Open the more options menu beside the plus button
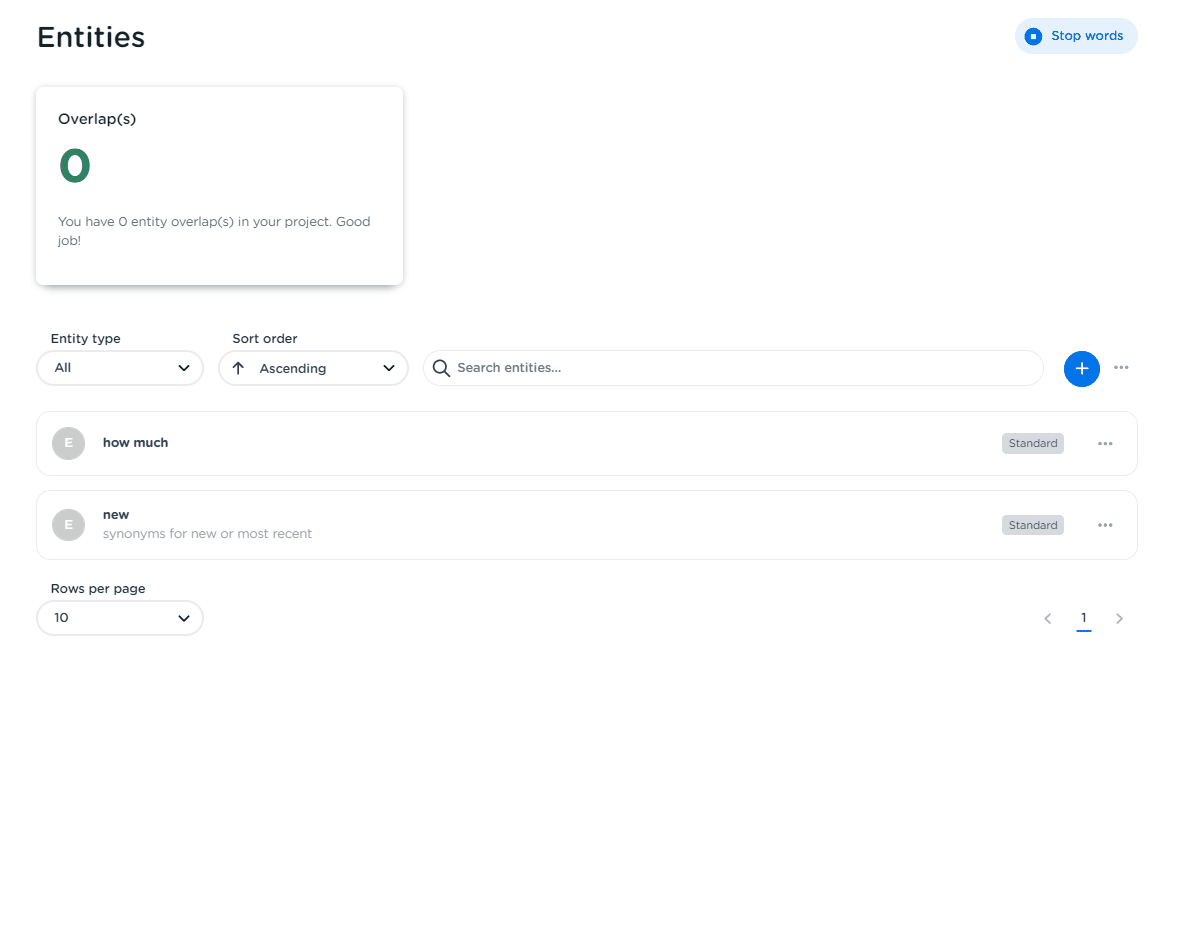The height and width of the screenshot is (935, 1192). (x=1121, y=368)
